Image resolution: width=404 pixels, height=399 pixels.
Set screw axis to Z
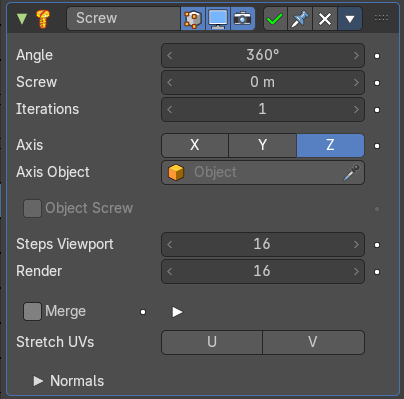[x=330, y=145]
